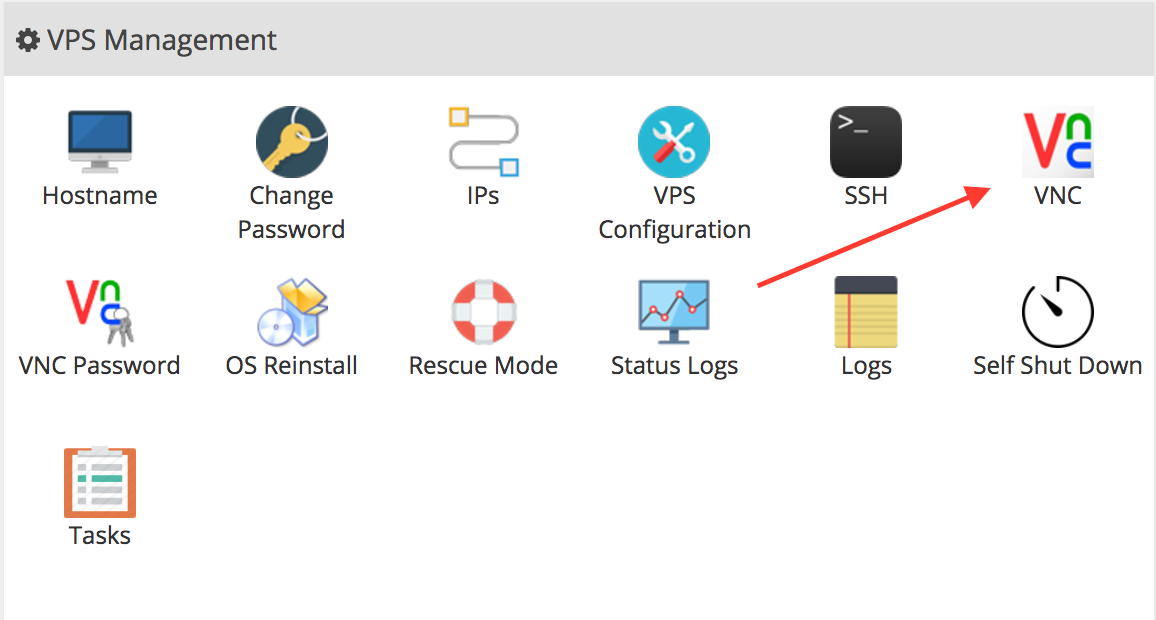
Task: Open the IPs network icon
Action: pos(484,142)
